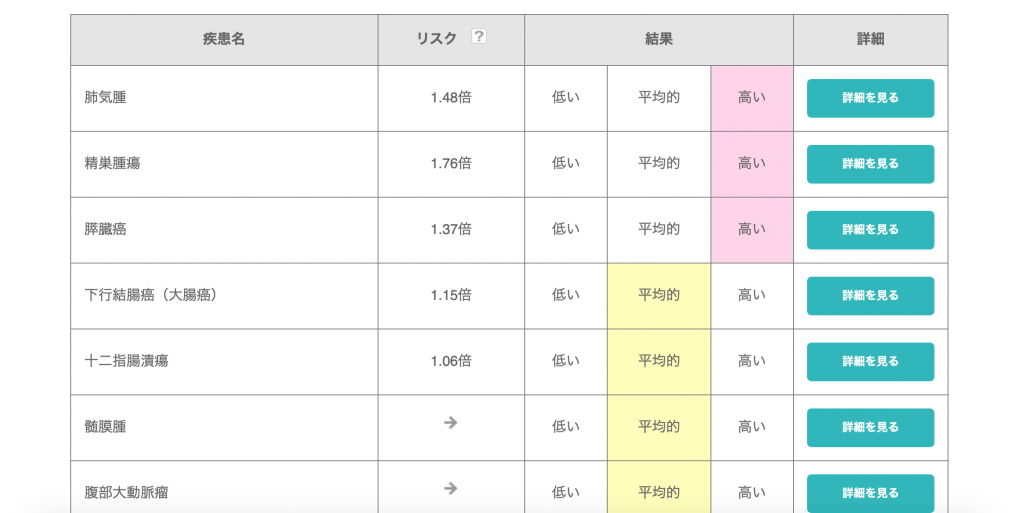Open 詳細を見る for 髄膜腫
Image resolution: width=1024 pixels, height=513 pixels.
[x=870, y=427]
